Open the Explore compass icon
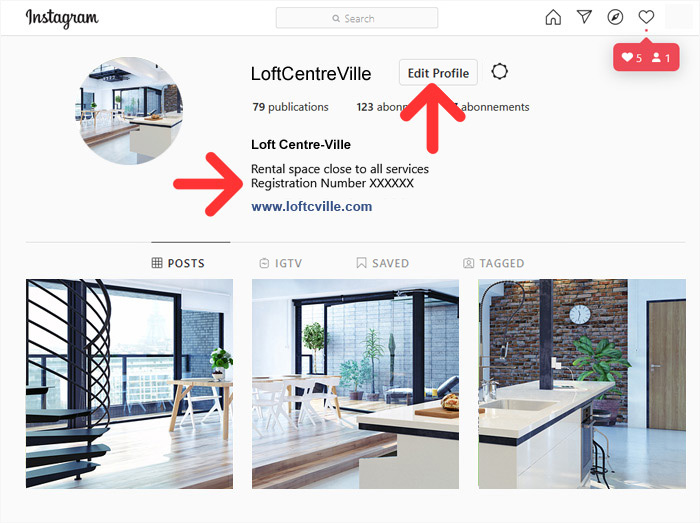The width and height of the screenshot is (700, 523). coord(615,17)
